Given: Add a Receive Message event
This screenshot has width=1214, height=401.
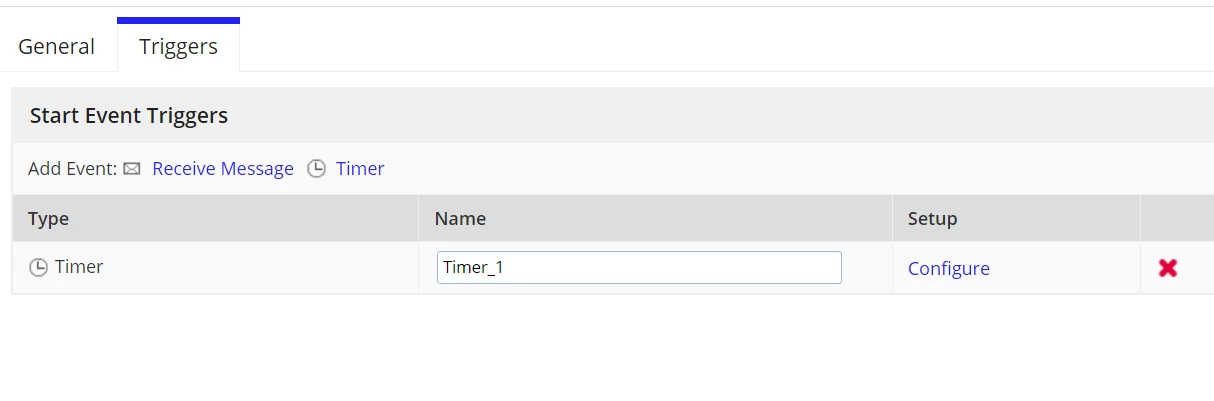Looking at the screenshot, I should click(x=223, y=169).
